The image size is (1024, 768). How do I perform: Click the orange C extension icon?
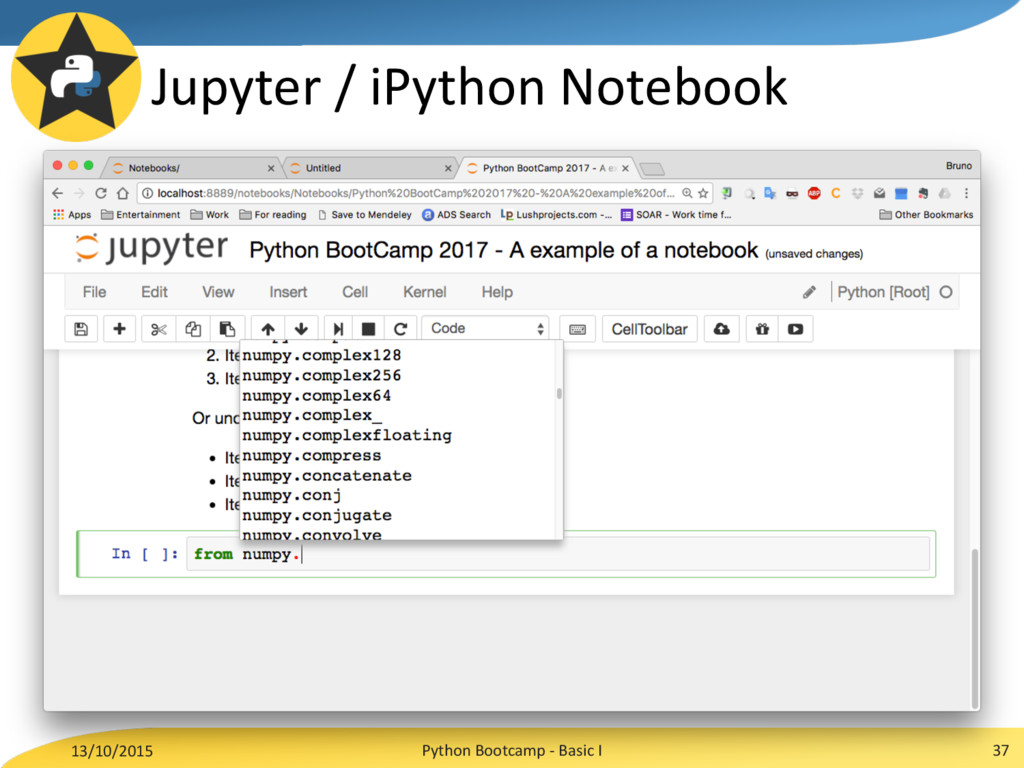[x=835, y=193]
